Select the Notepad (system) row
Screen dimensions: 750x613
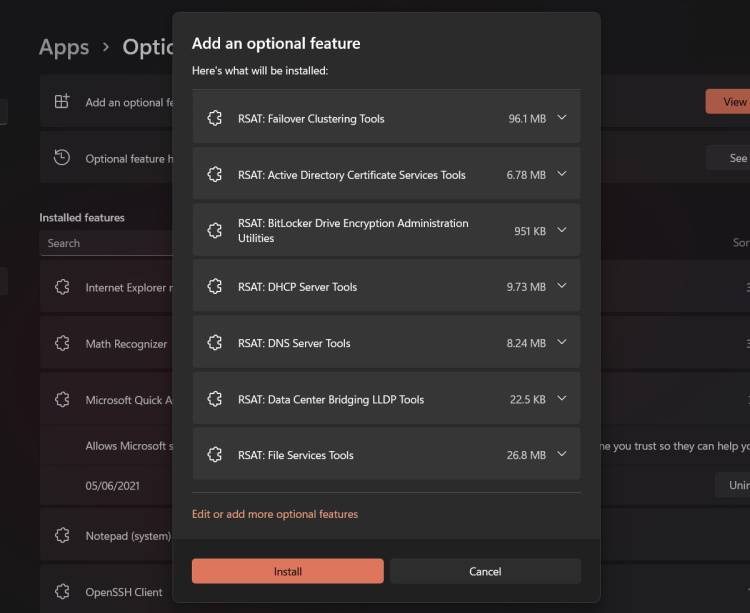click(x=106, y=536)
